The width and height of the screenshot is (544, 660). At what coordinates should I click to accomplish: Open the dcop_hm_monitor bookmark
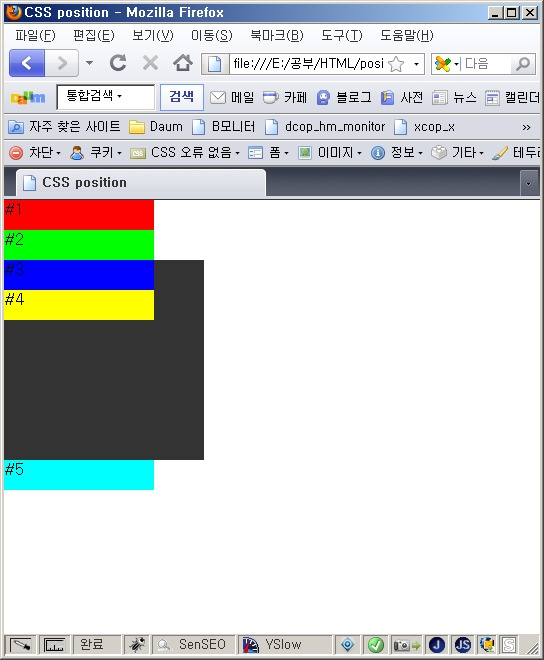pos(325,127)
